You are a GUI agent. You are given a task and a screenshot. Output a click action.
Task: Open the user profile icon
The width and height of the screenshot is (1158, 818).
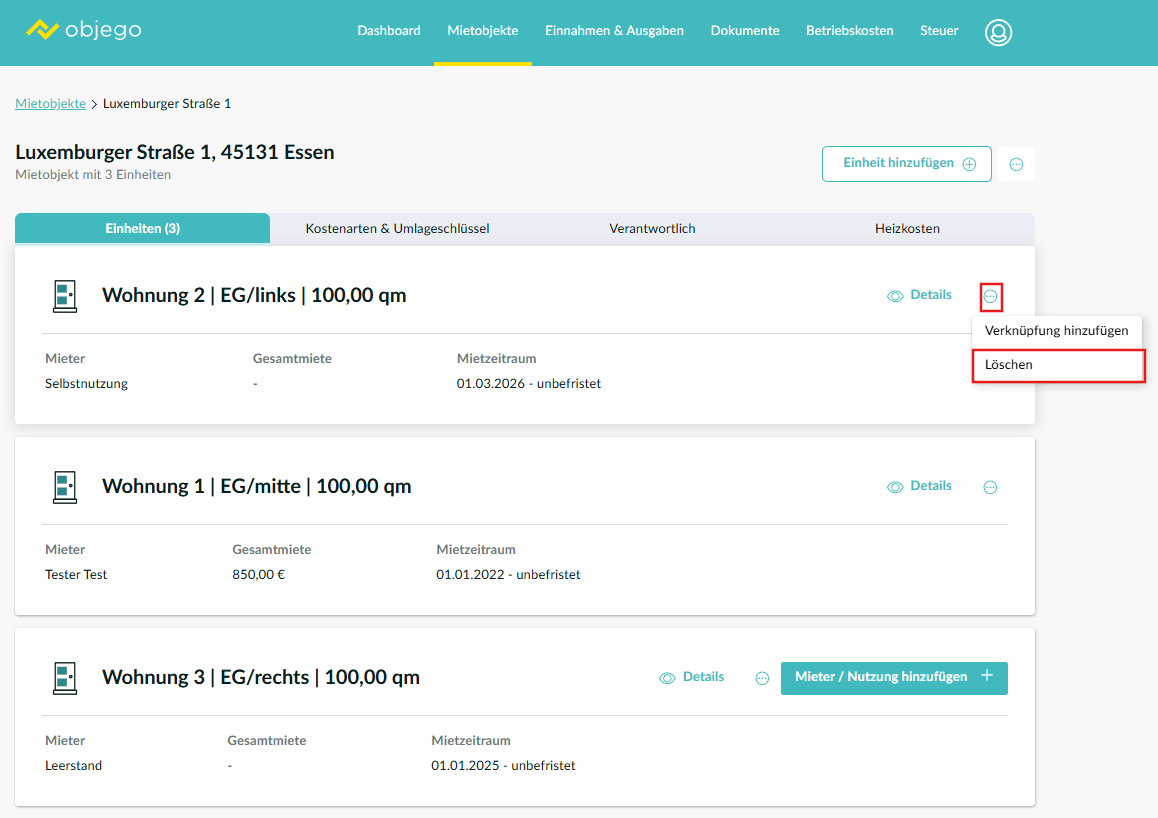click(998, 32)
